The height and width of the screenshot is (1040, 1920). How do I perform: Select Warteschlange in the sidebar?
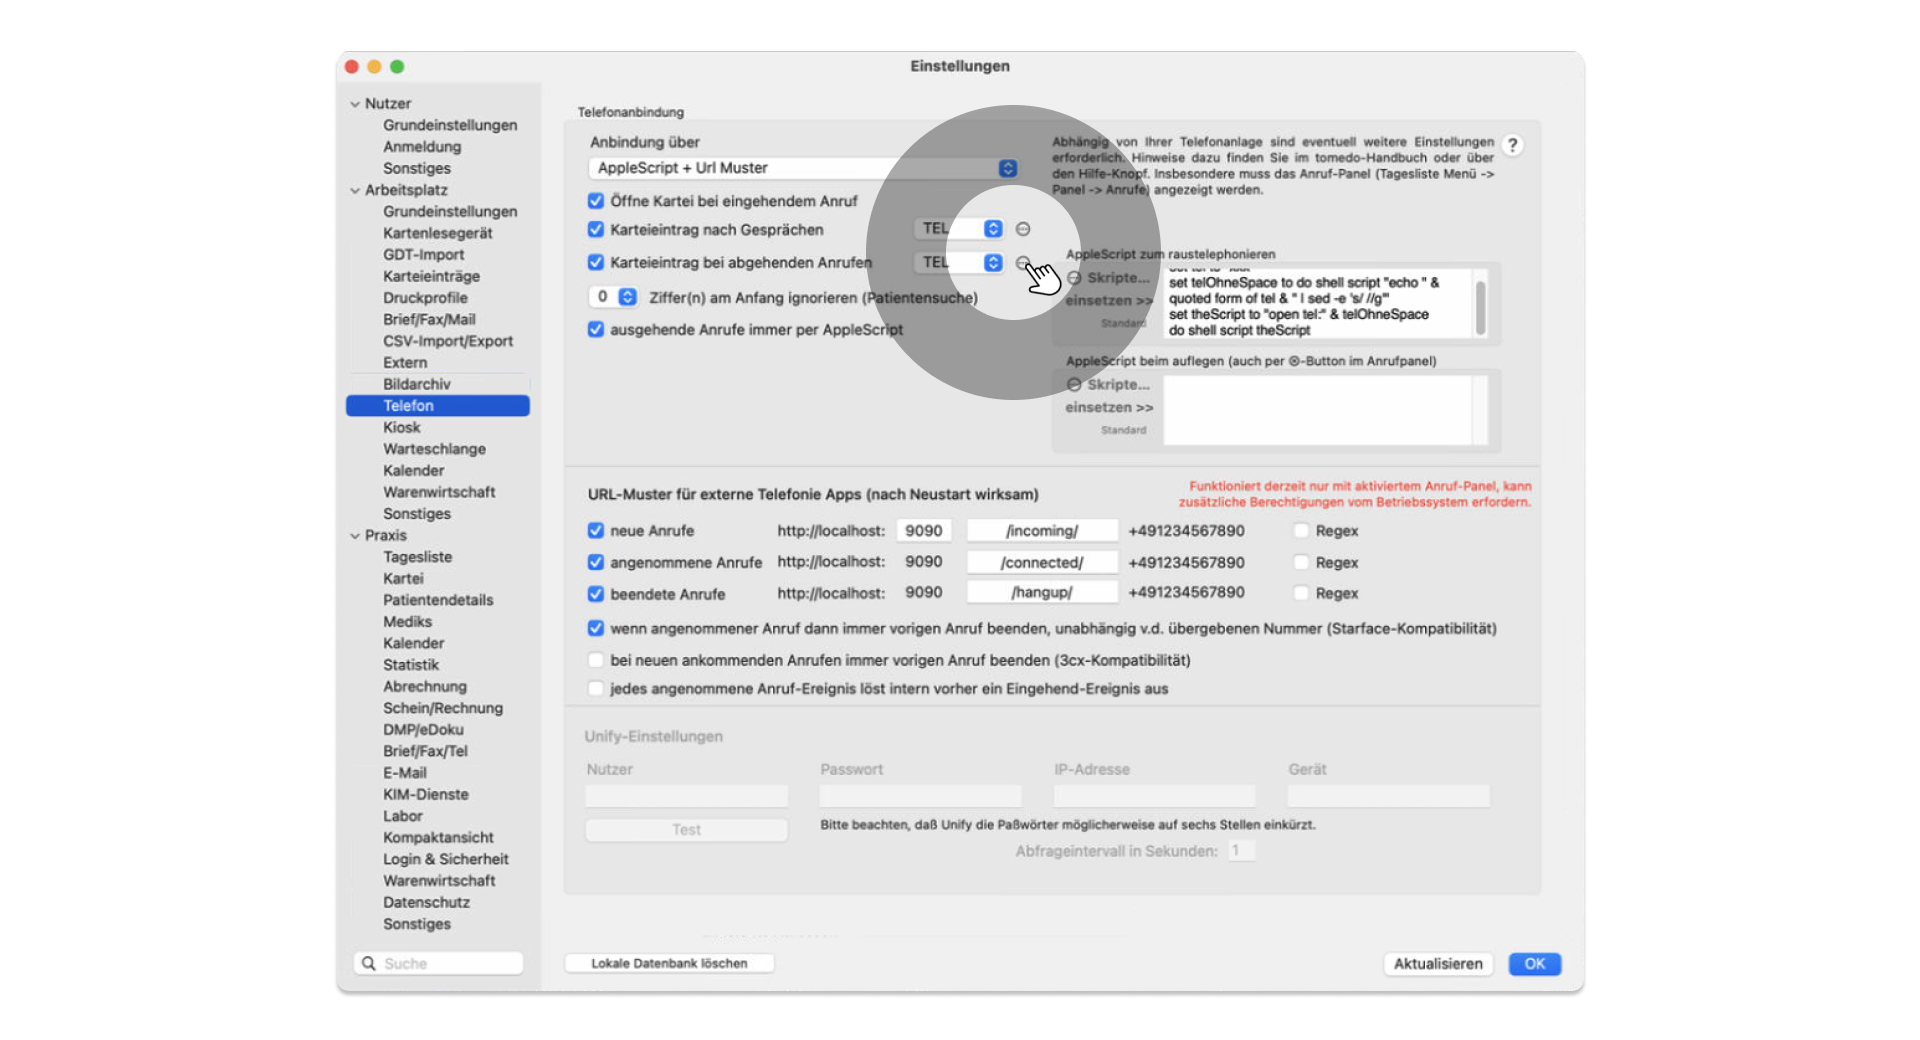pyautogui.click(x=434, y=449)
